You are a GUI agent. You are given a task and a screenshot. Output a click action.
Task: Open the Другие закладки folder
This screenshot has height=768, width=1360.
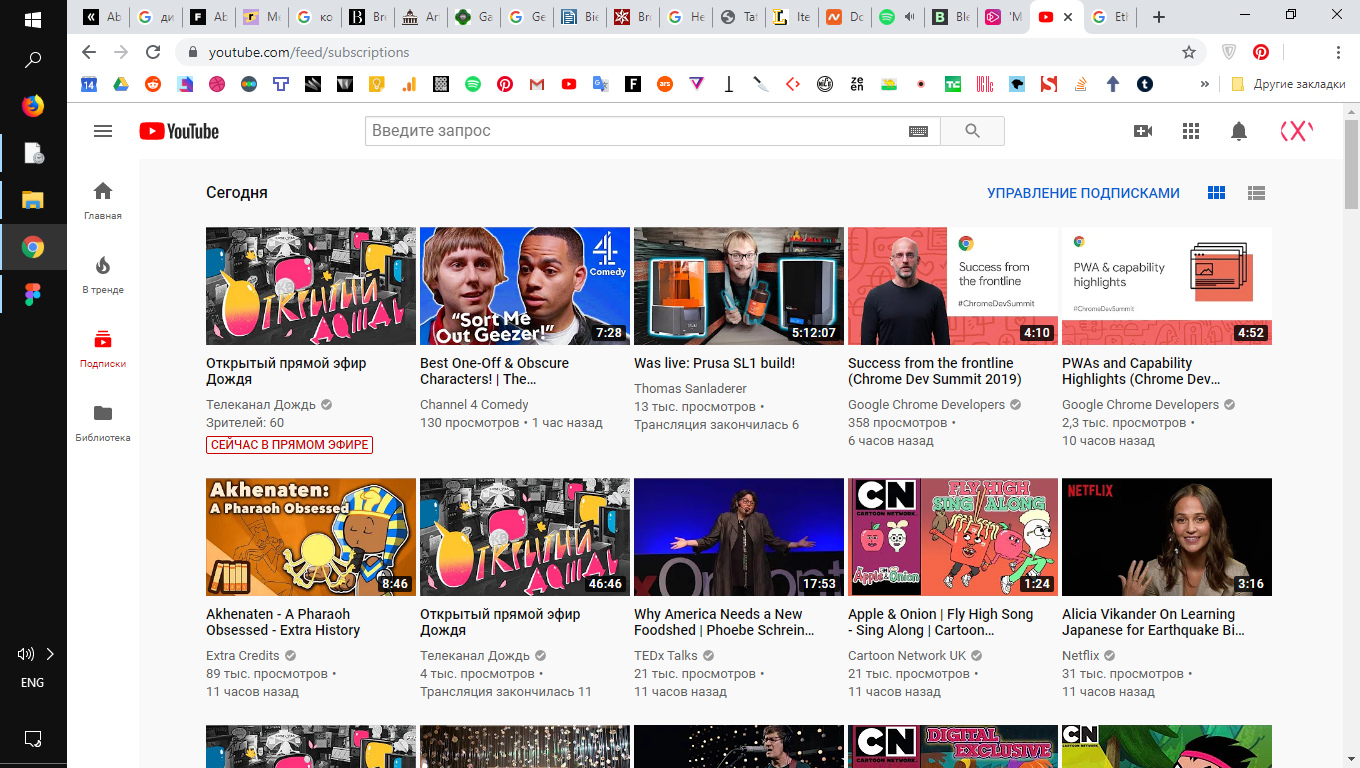1289,85
